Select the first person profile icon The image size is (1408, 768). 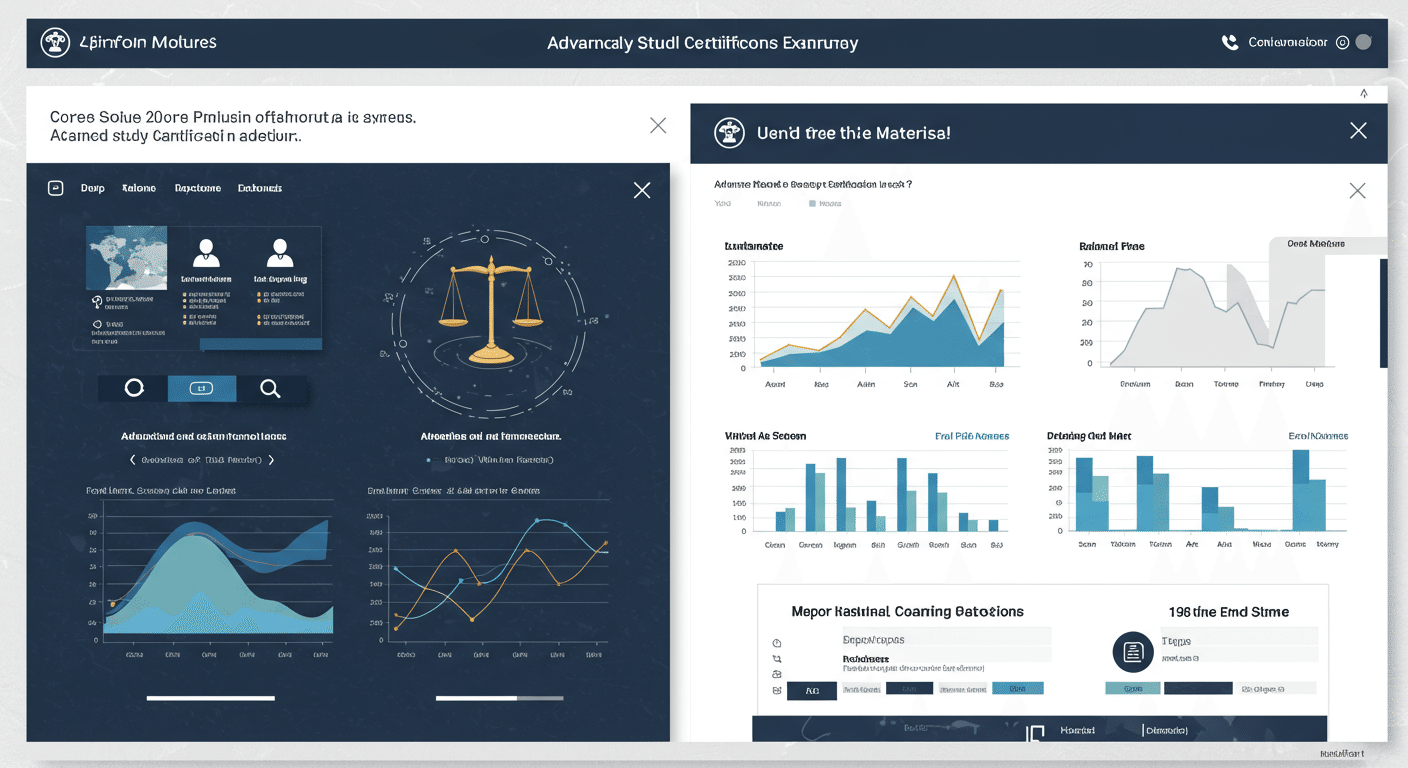(x=206, y=252)
